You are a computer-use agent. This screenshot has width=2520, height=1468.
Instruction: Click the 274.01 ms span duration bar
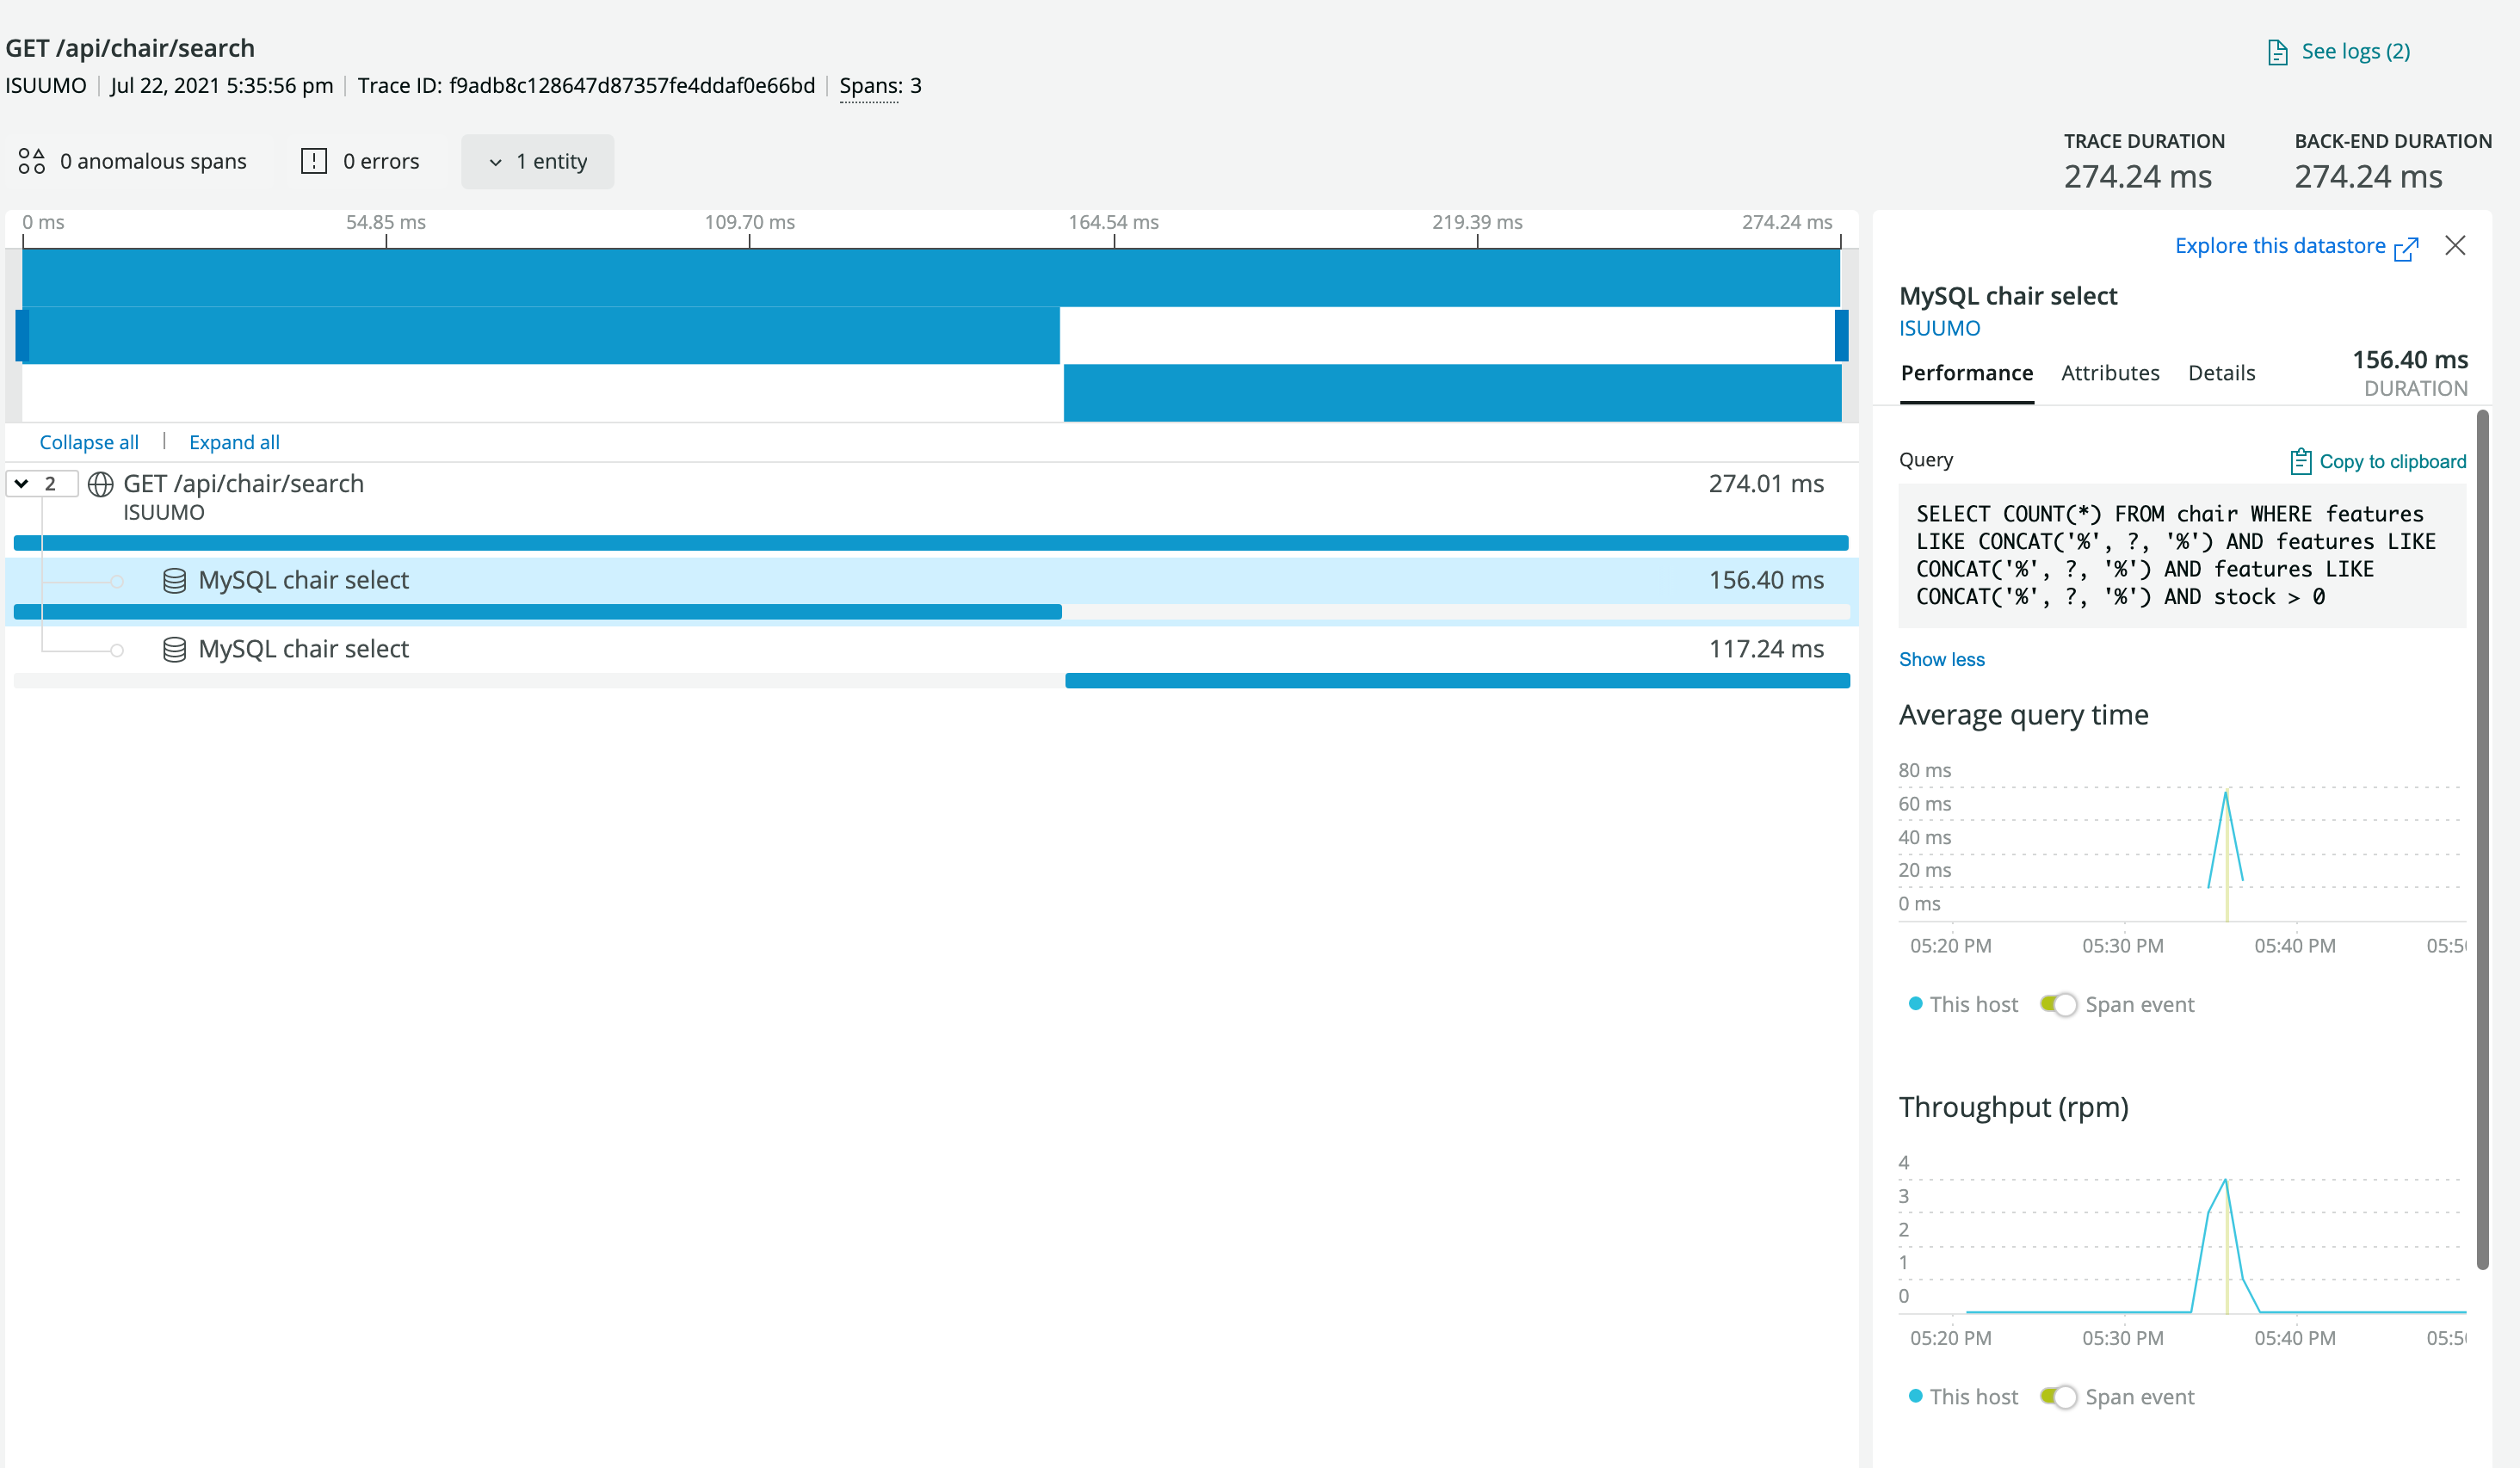[x=931, y=543]
